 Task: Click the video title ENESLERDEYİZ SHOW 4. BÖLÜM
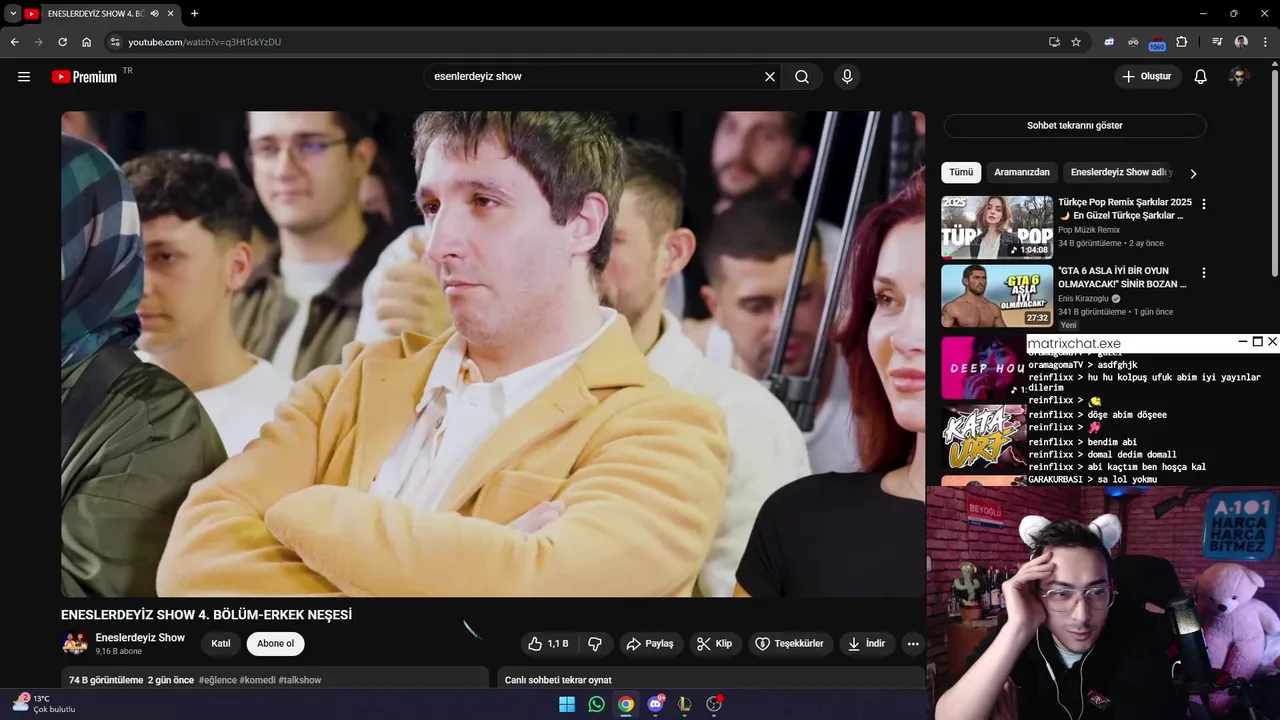pos(206,615)
